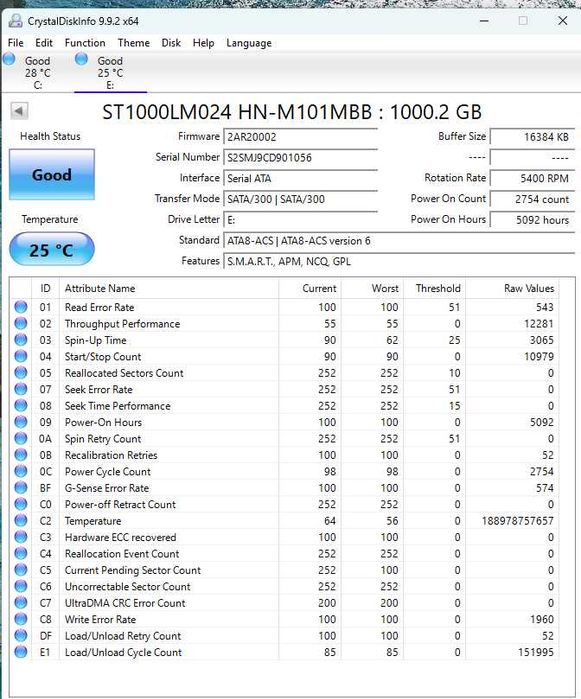Open the Edit menu

point(44,43)
